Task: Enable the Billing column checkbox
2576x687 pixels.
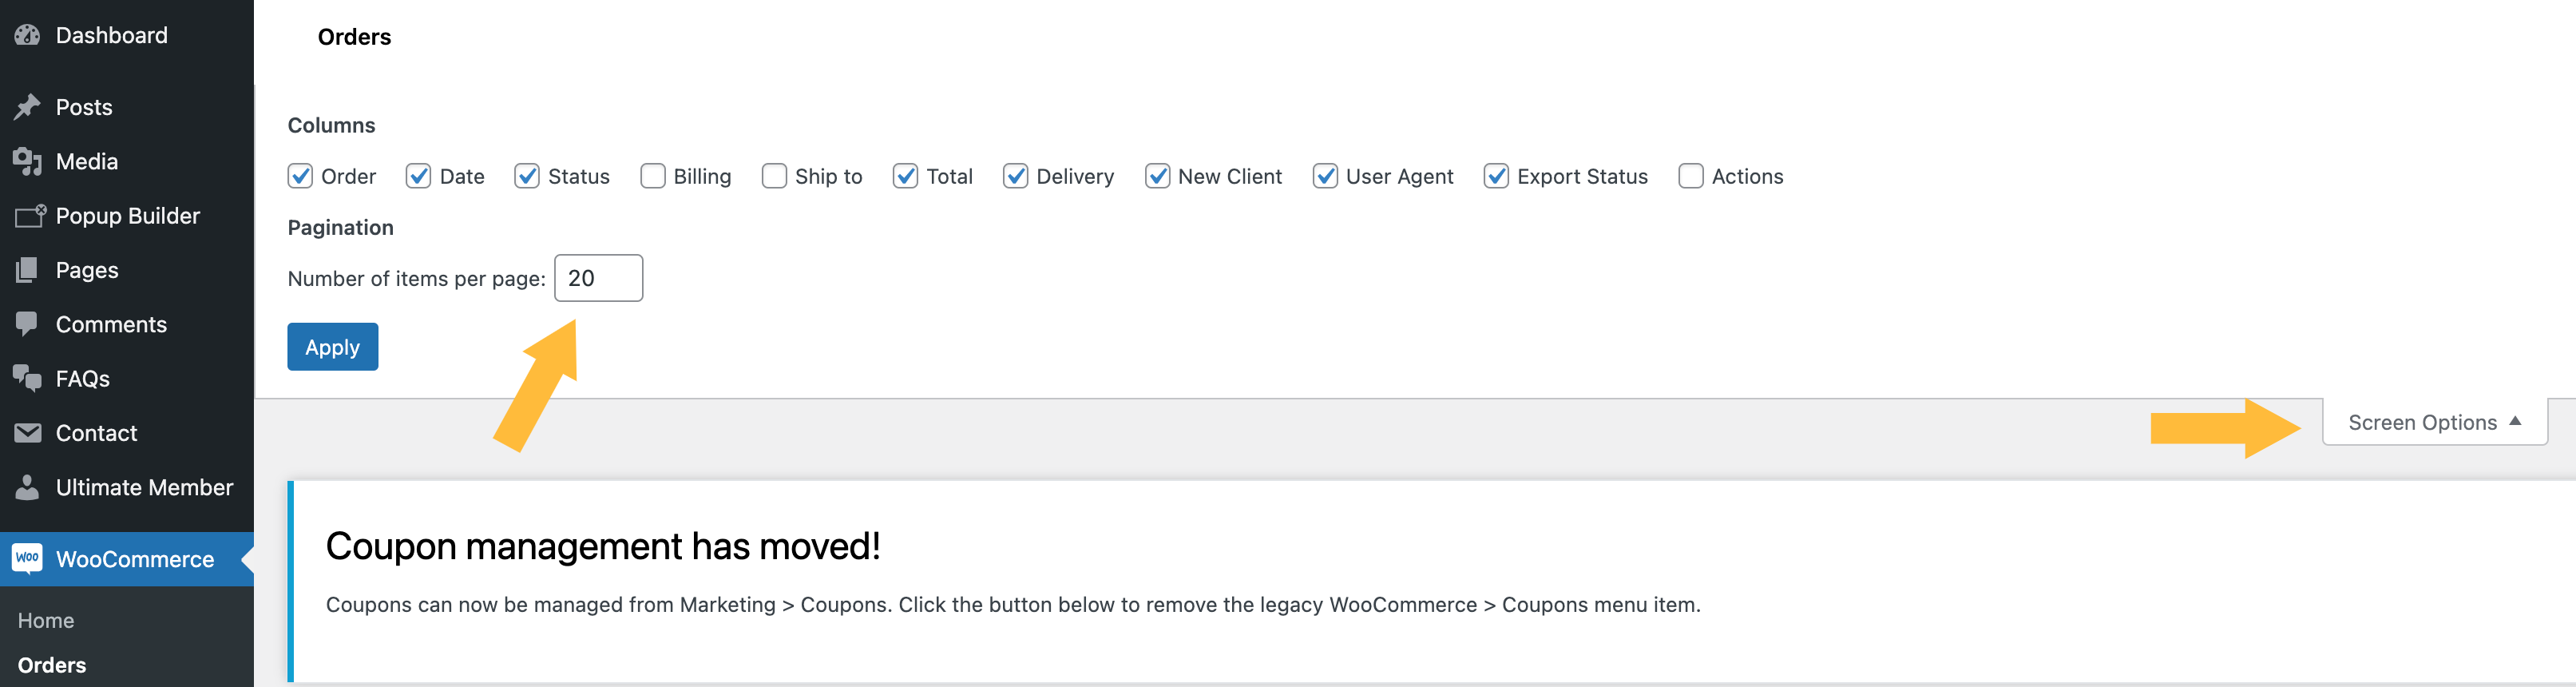Action: click(653, 177)
